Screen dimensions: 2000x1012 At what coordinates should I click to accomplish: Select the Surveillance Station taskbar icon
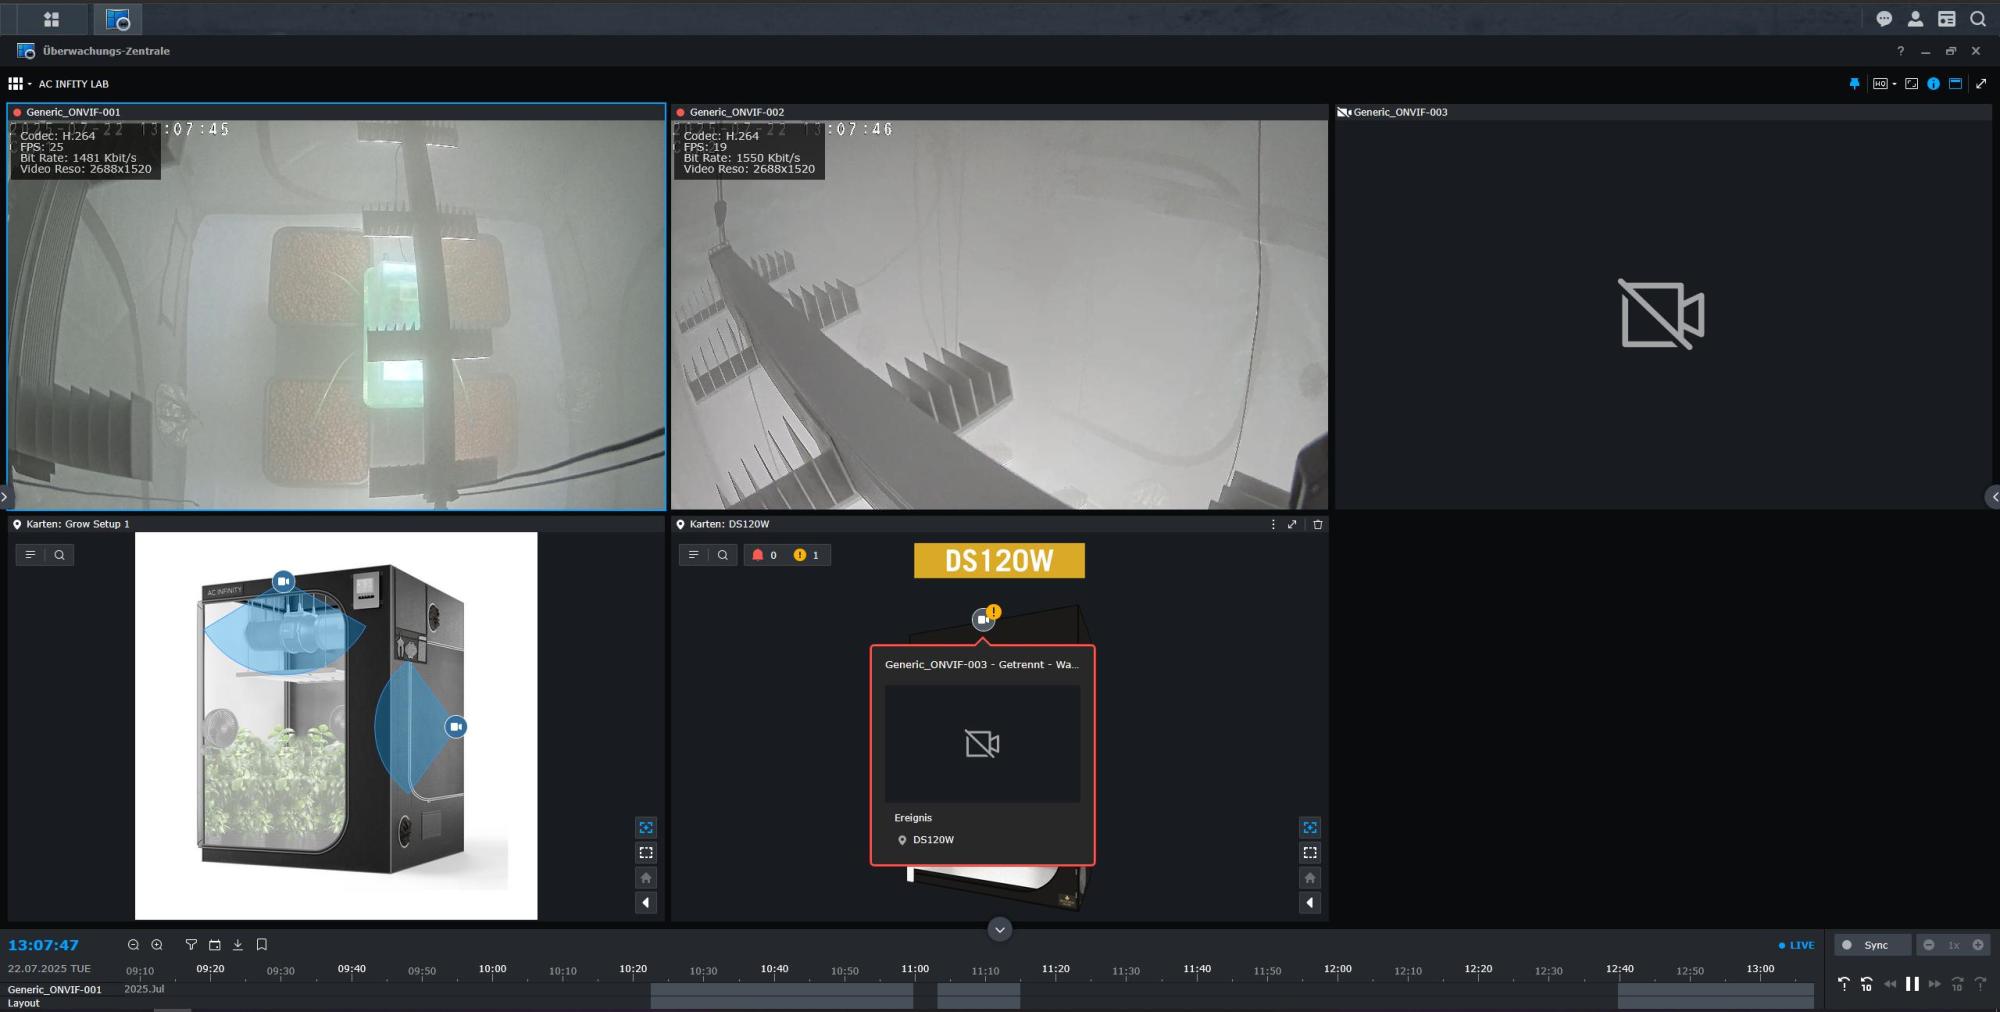(x=117, y=18)
